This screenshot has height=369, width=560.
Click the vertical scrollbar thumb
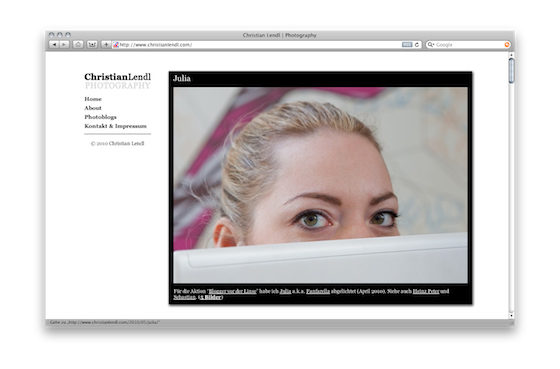[x=511, y=71]
